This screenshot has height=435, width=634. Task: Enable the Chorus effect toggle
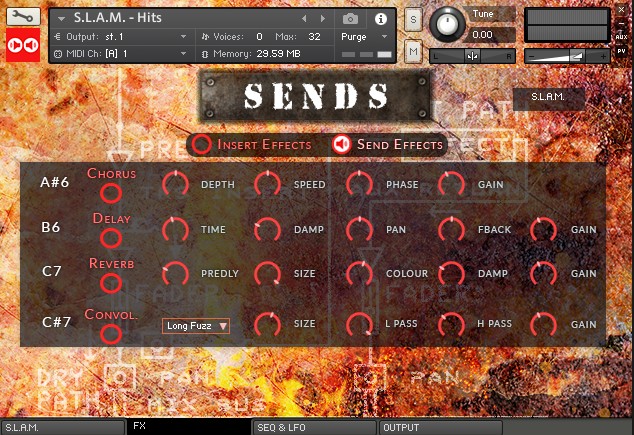coord(111,193)
